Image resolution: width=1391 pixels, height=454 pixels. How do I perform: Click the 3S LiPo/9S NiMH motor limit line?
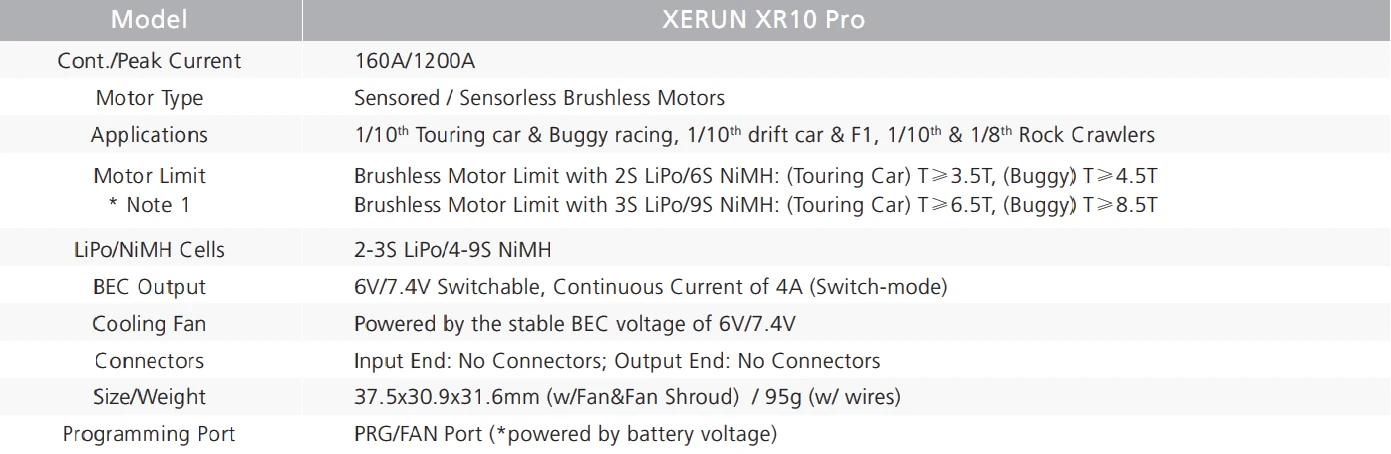(755, 205)
